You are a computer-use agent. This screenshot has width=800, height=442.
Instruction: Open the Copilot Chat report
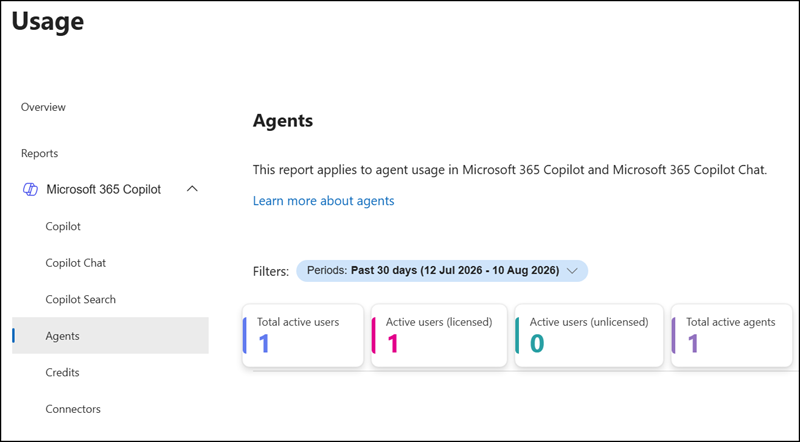click(x=76, y=263)
